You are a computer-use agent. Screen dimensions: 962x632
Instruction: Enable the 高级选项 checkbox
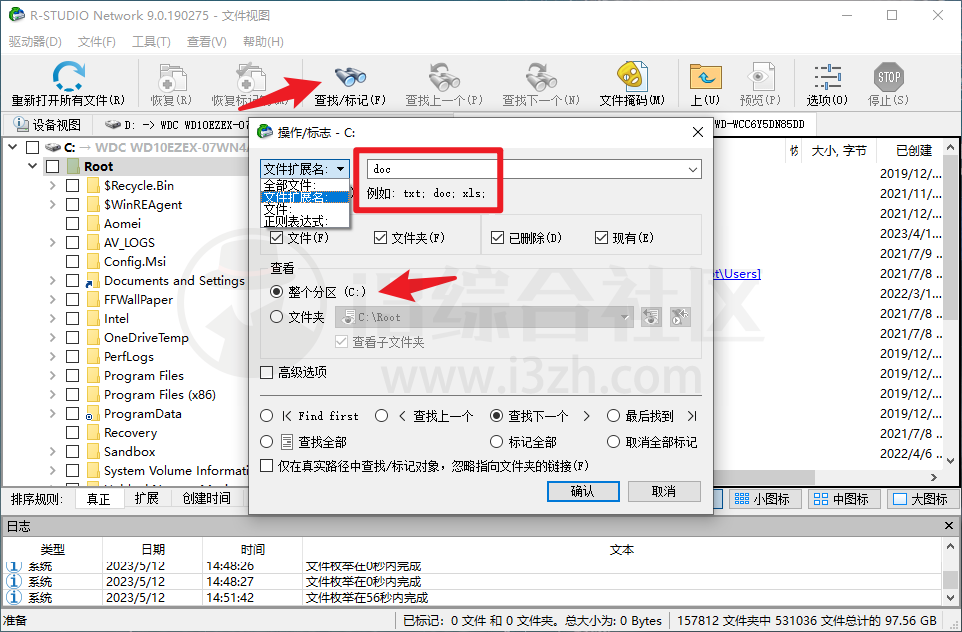[x=267, y=372]
